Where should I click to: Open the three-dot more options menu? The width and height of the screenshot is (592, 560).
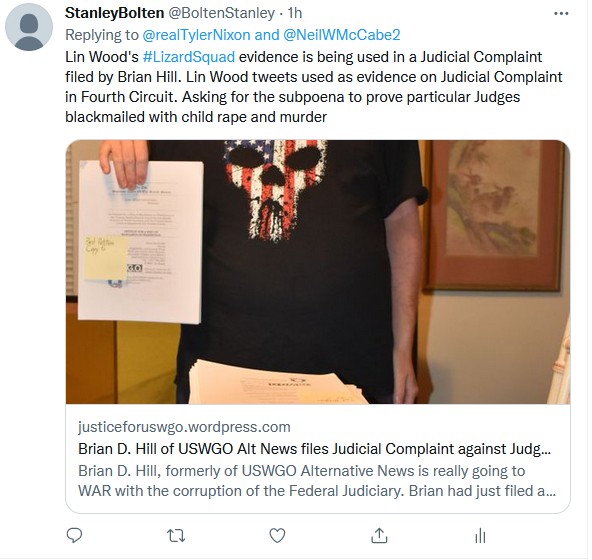561,14
